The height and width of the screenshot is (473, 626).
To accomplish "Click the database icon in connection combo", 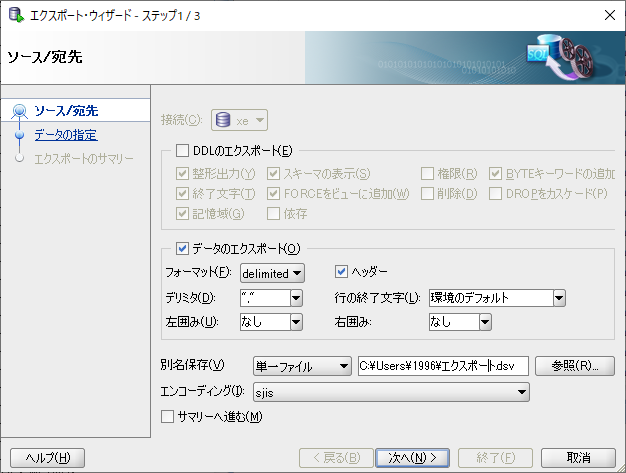I will pyautogui.click(x=223, y=120).
